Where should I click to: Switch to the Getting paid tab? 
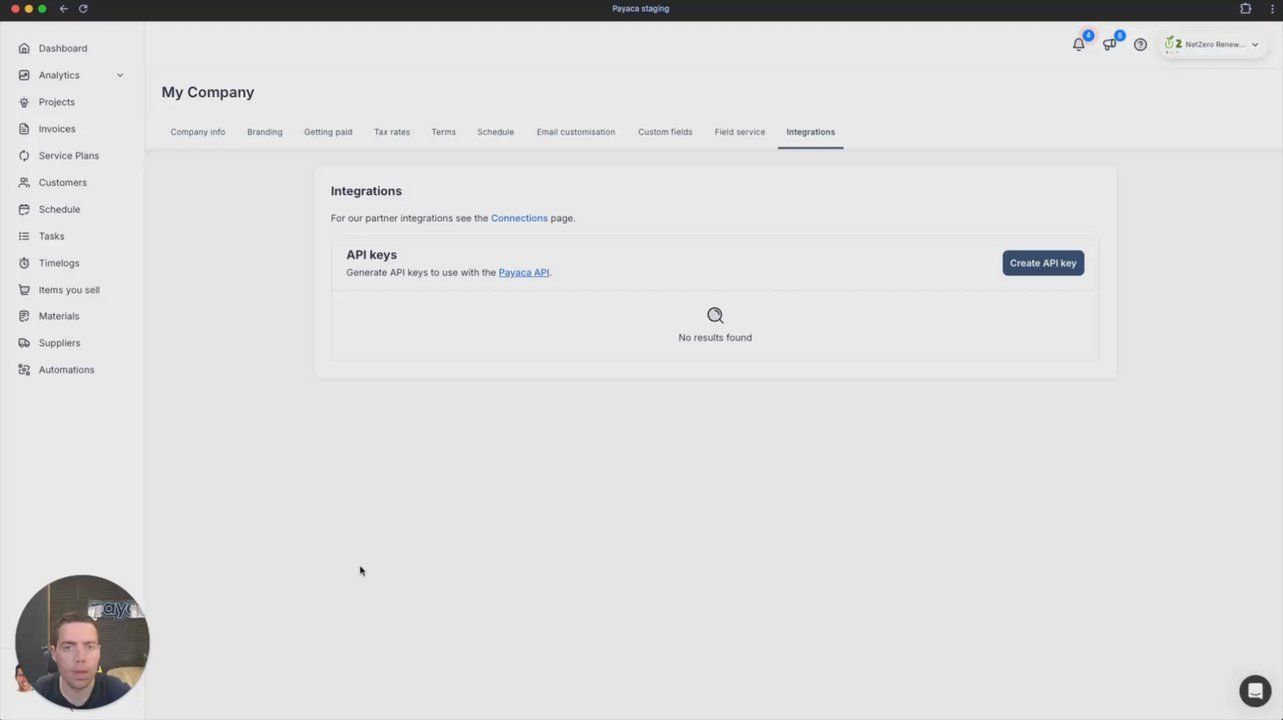328,132
